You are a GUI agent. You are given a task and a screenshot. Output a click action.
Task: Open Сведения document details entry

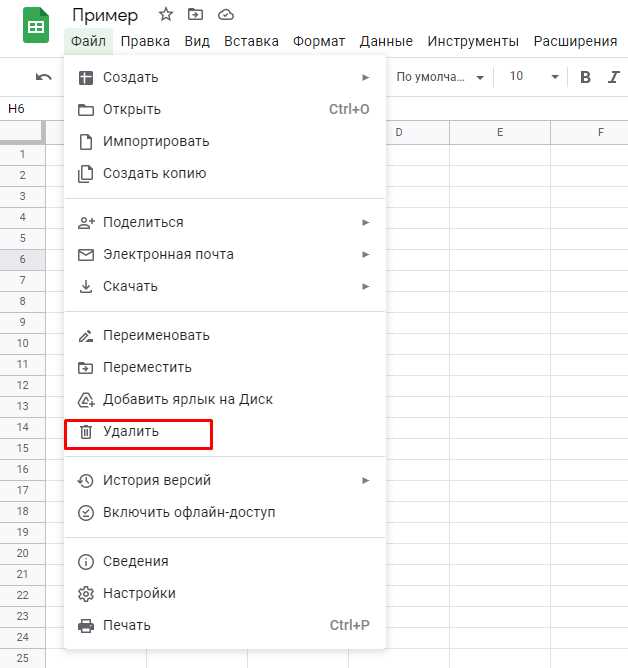(225, 561)
